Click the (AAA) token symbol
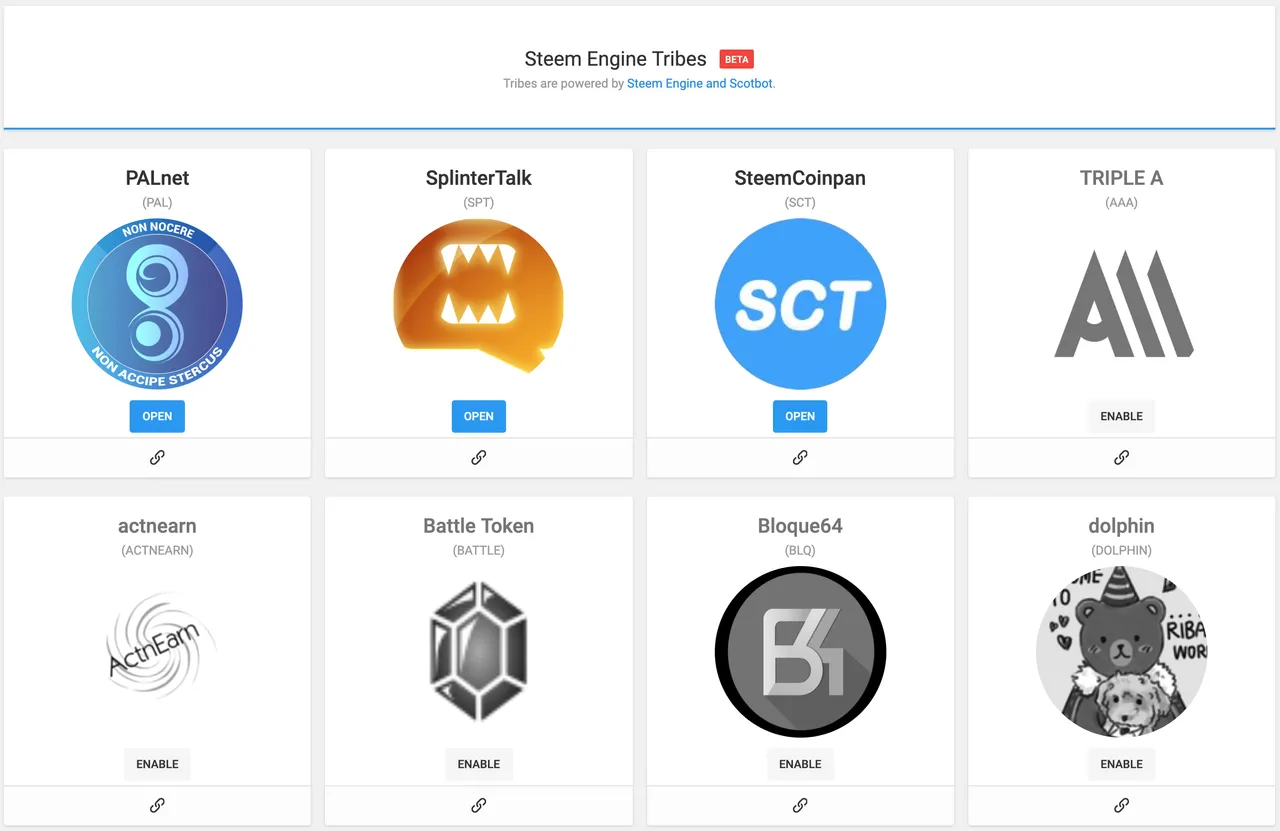1280x831 pixels. click(1121, 203)
